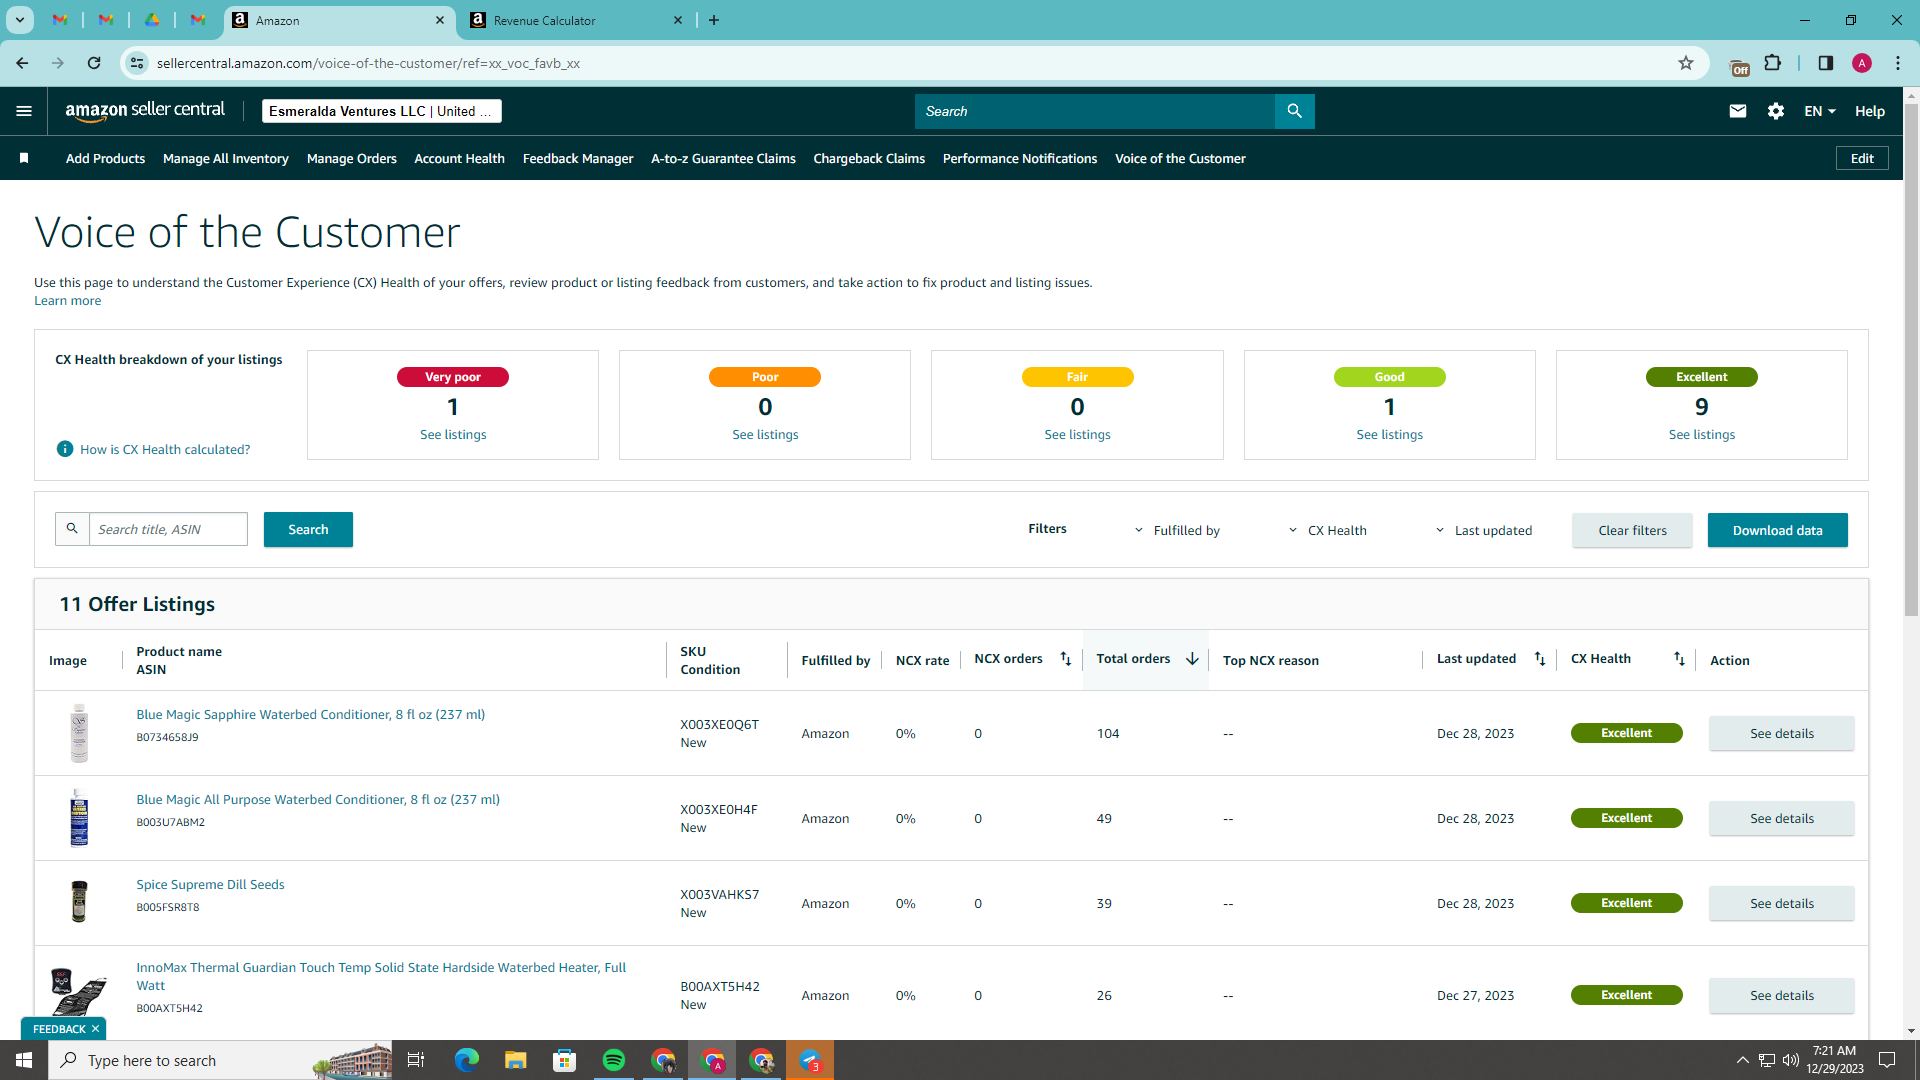The width and height of the screenshot is (1920, 1080).
Task: Close the FEEDBACK tab widget
Action: click(95, 1029)
